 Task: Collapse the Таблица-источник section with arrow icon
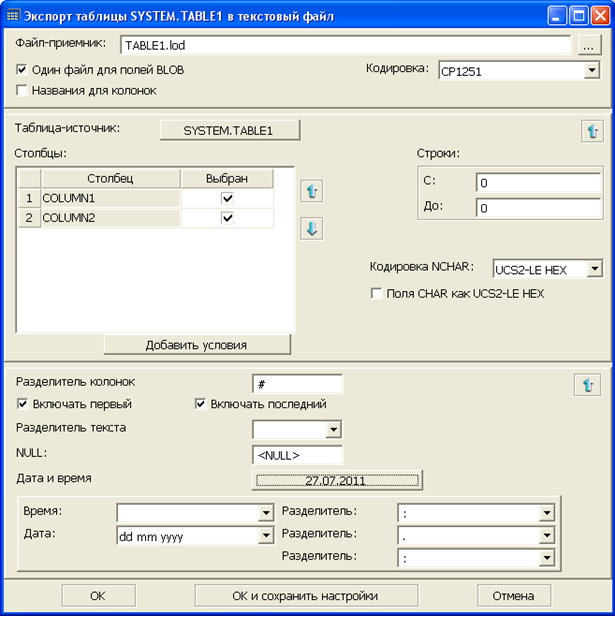click(x=591, y=131)
